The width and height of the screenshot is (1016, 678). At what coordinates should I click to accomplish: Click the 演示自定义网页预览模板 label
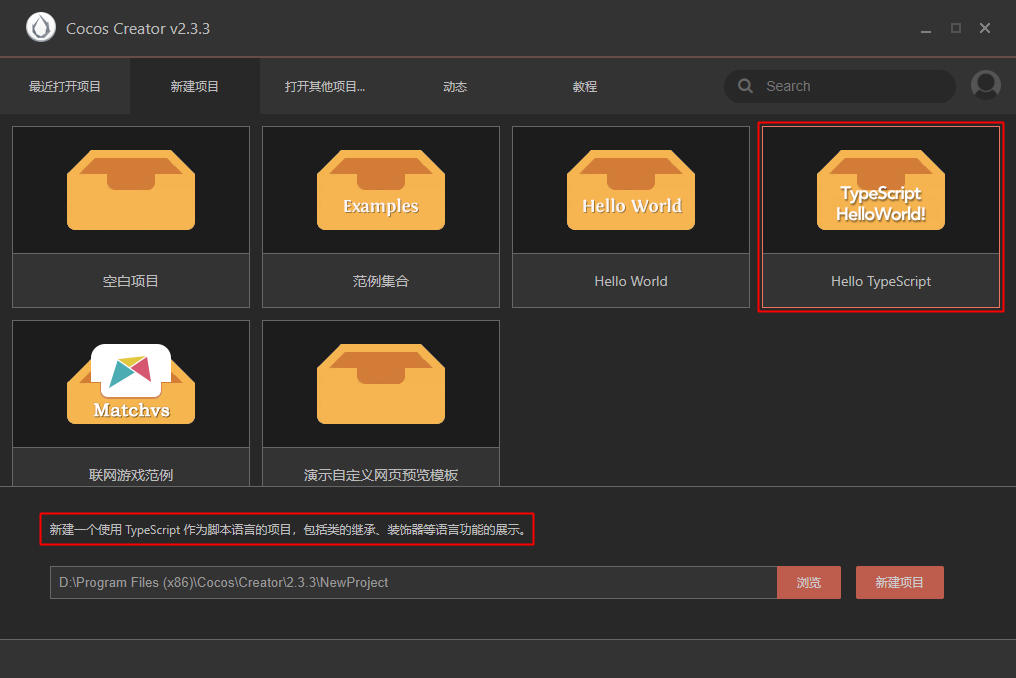click(381, 475)
